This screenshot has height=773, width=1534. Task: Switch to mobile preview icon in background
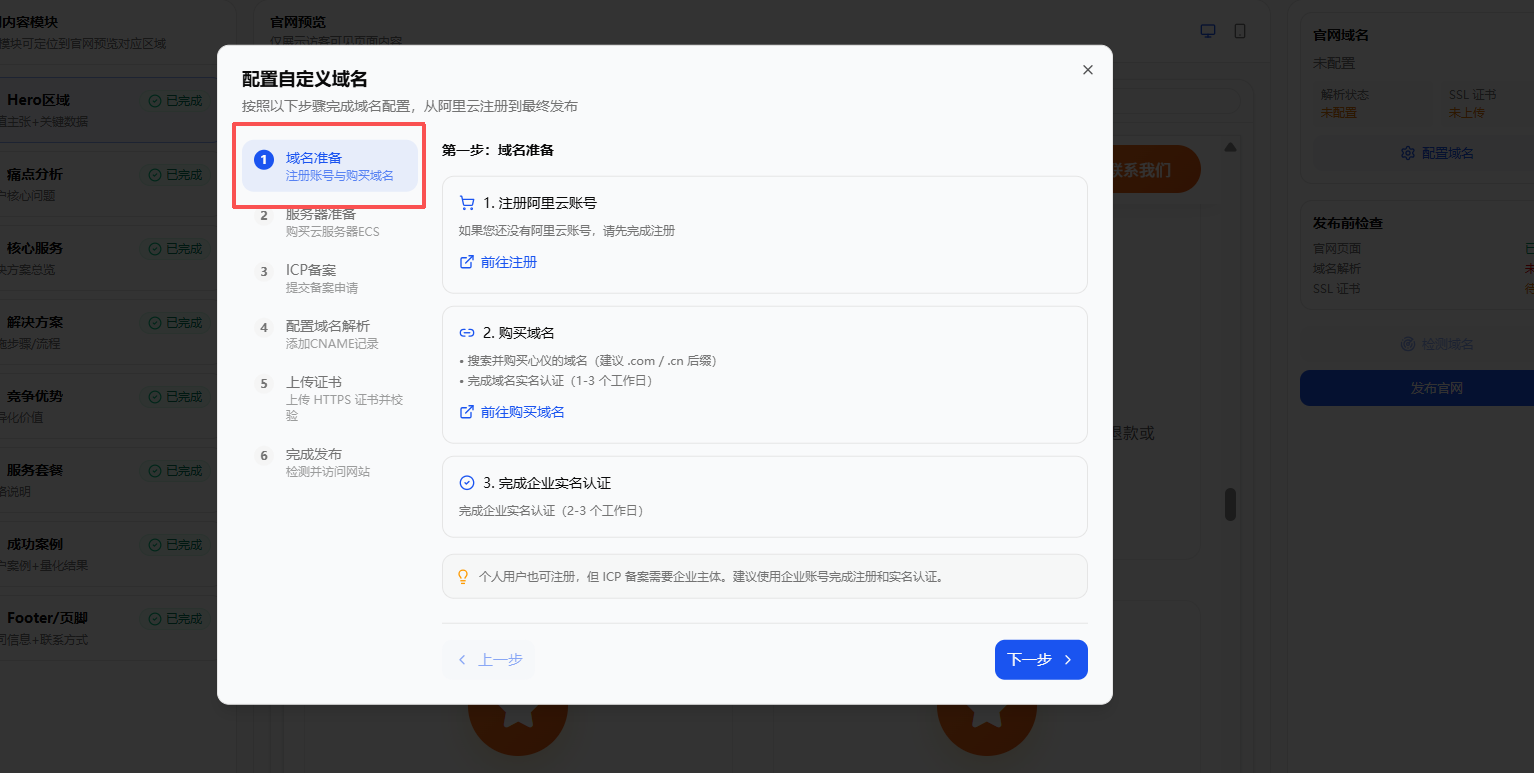1240,31
